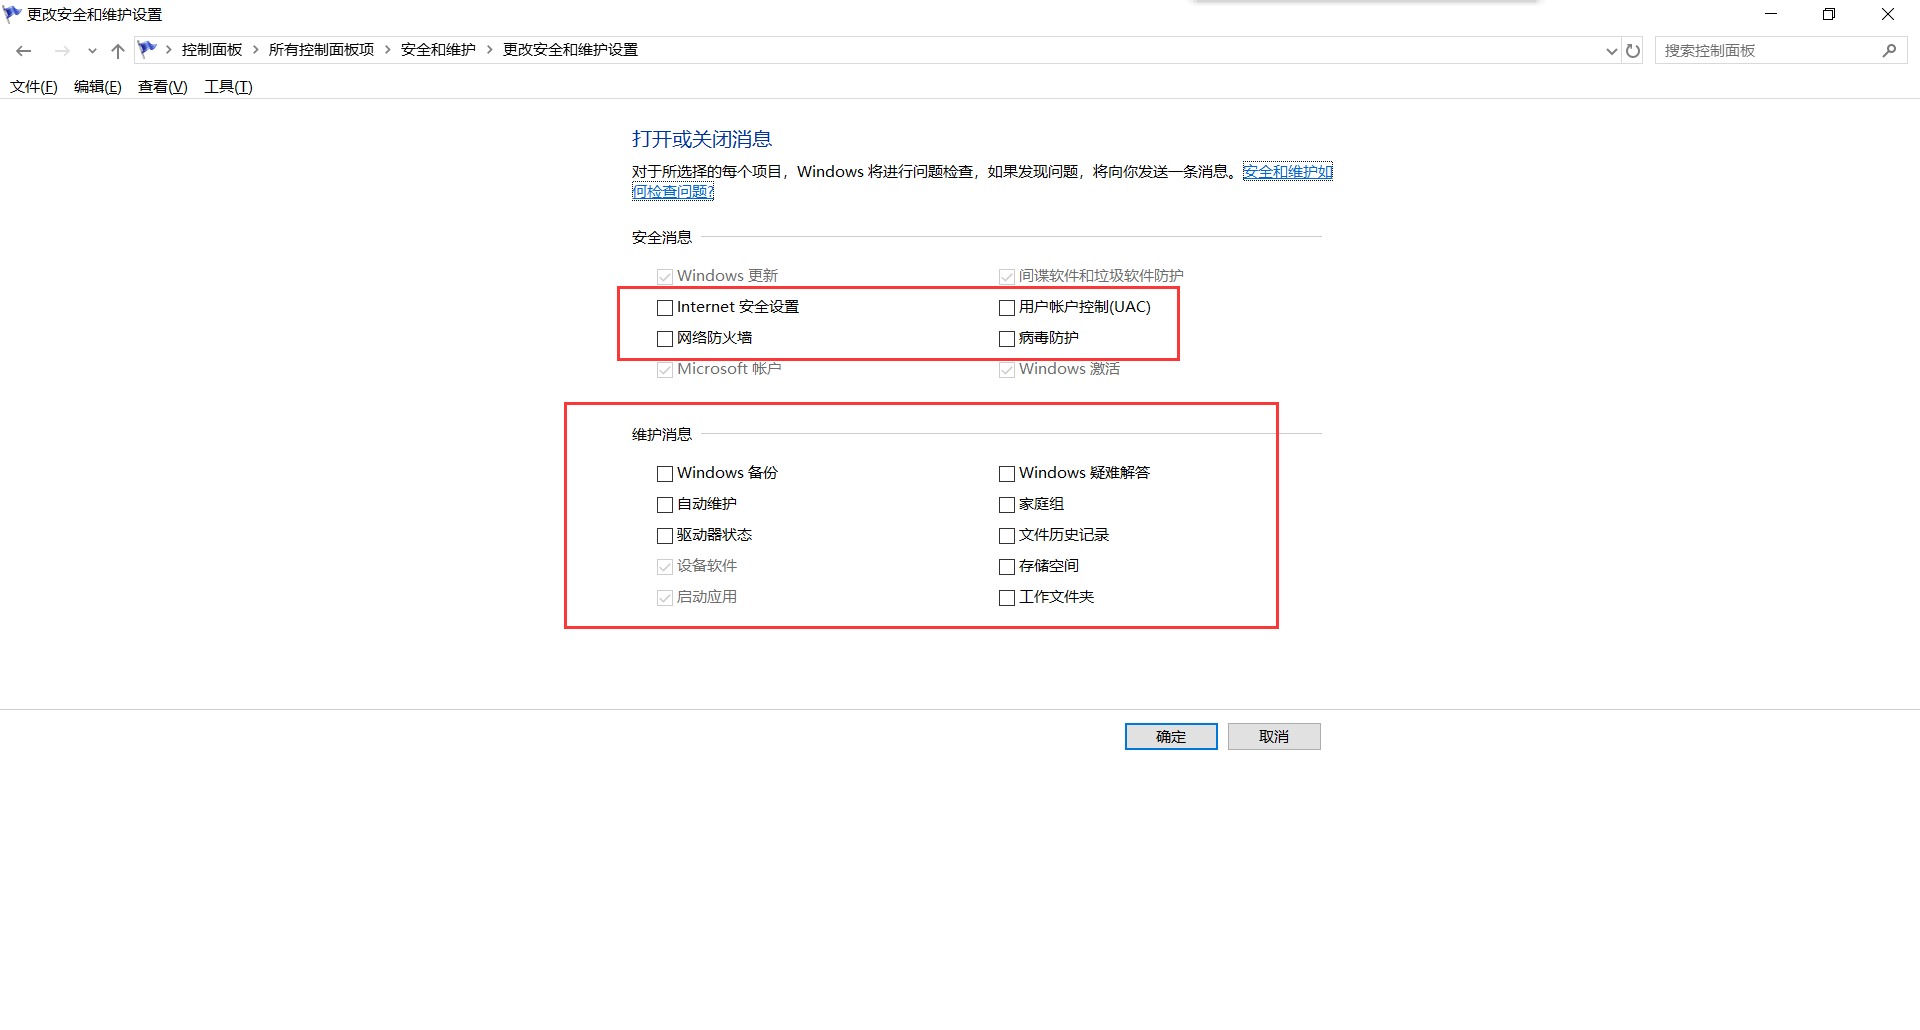
Task: Tick the 存储空间 checkbox
Action: 1007,567
